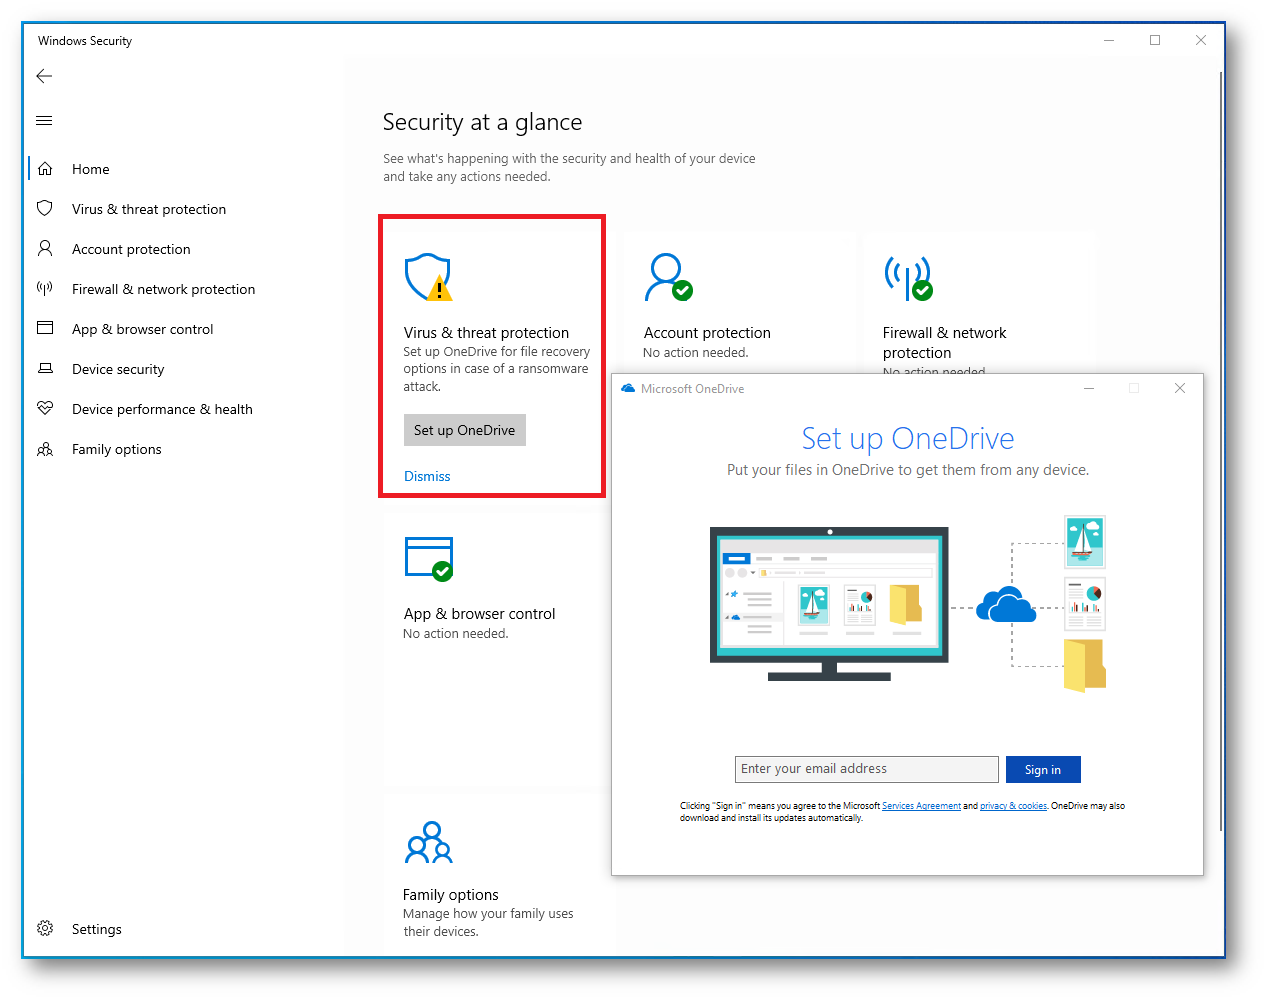Image resolution: width=1268 pixels, height=1001 pixels.
Task: Minimize the Windows Security window
Action: [x=1109, y=40]
